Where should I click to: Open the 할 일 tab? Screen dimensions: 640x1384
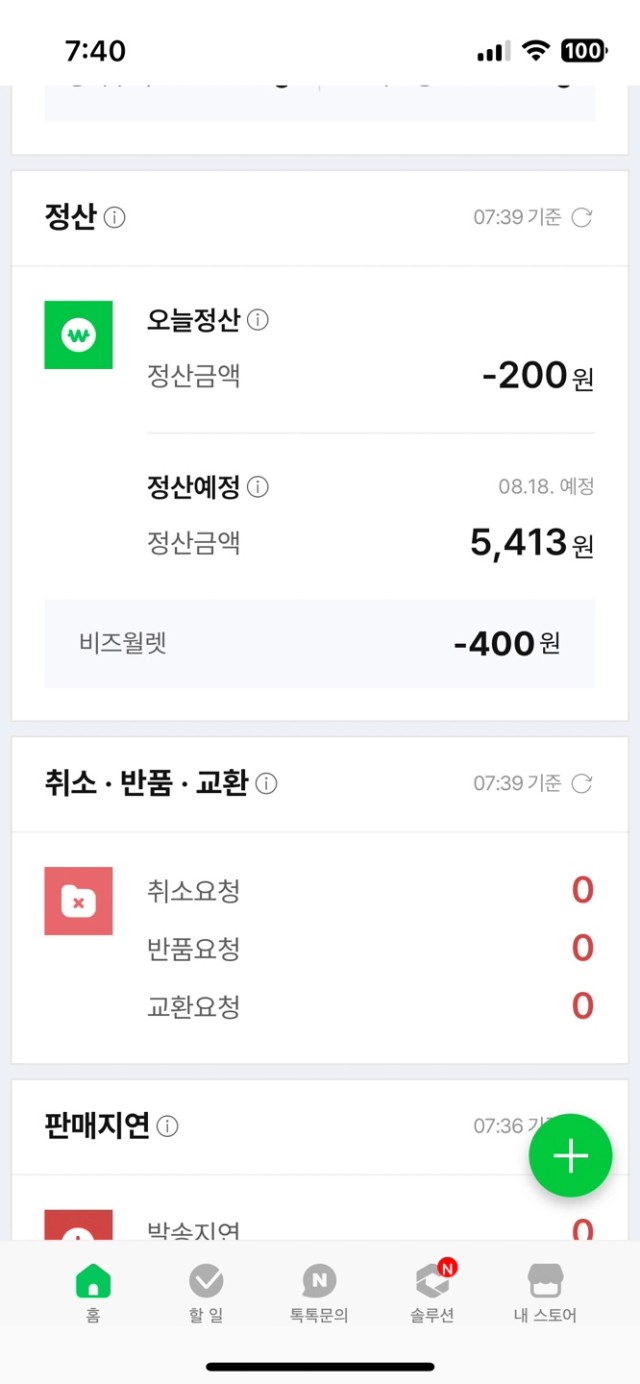pyautogui.click(x=206, y=1293)
